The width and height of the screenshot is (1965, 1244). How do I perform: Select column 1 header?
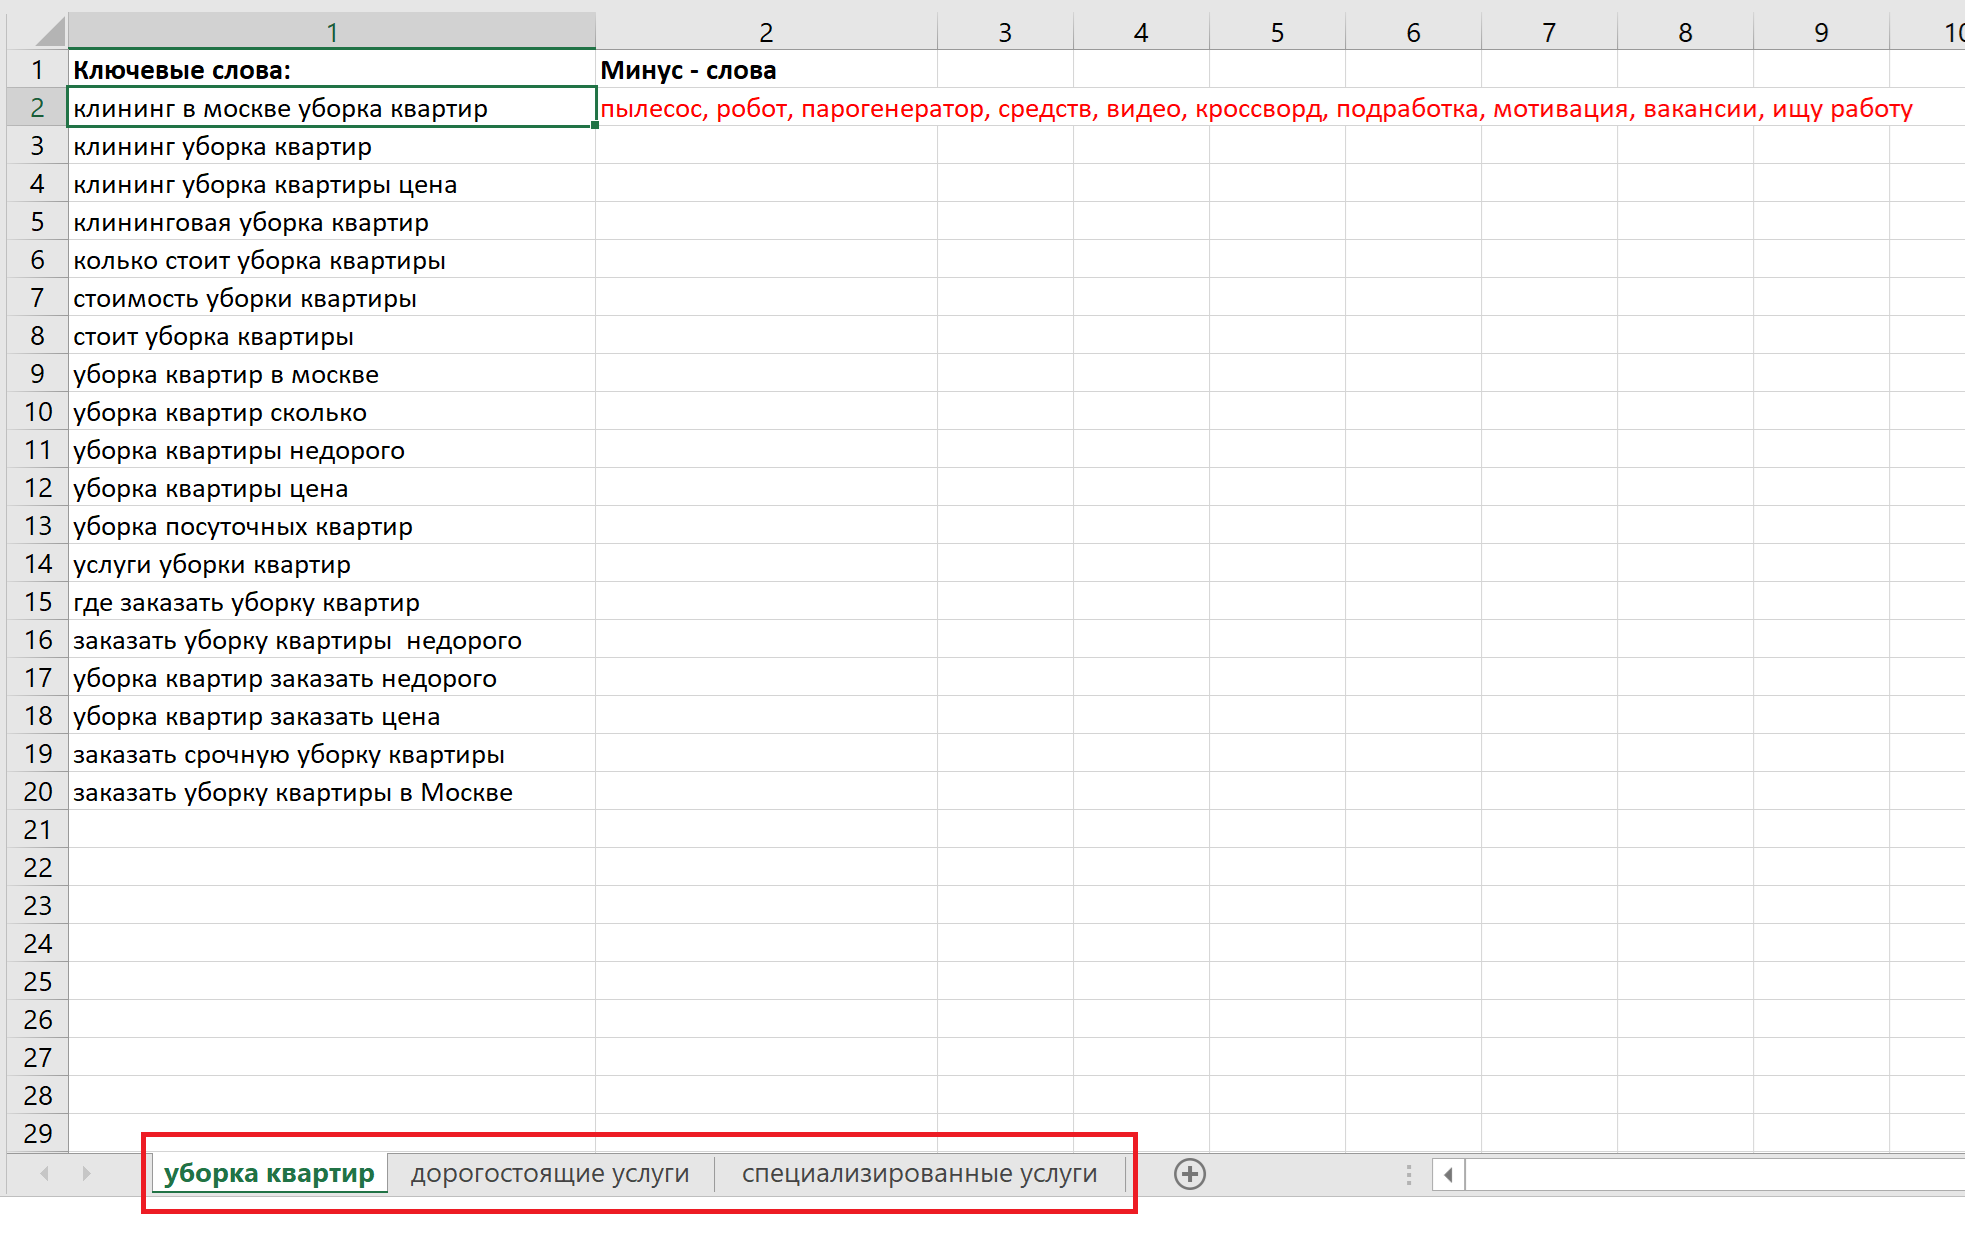pyautogui.click(x=331, y=32)
